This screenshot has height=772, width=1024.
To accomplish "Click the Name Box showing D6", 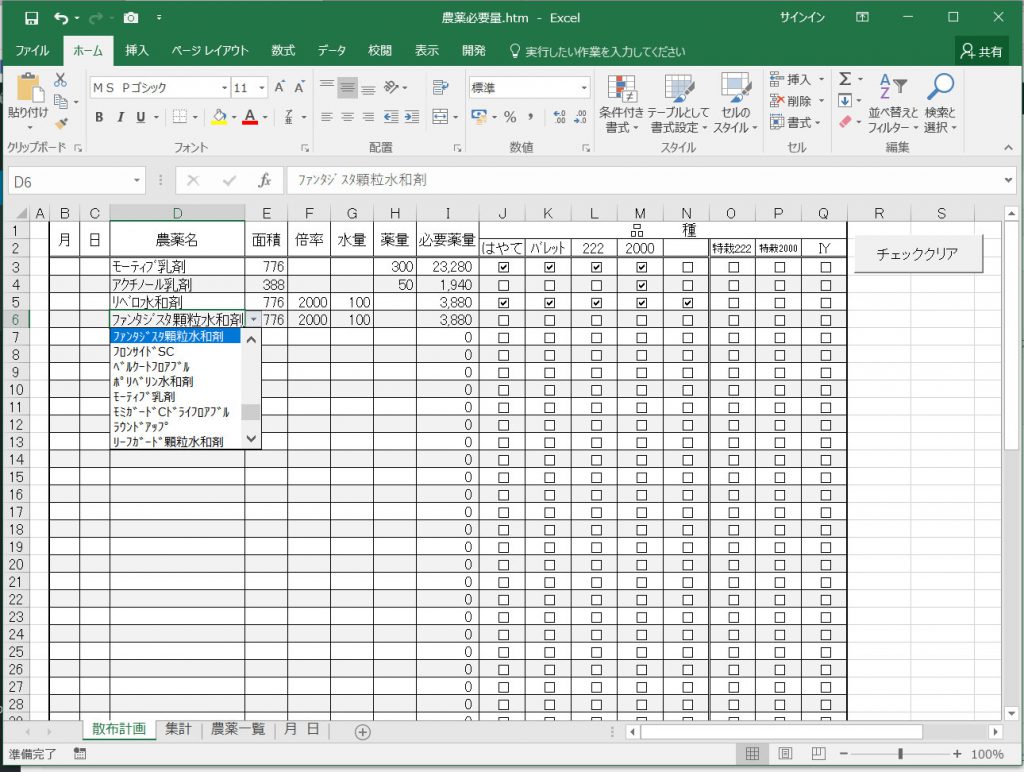I will coord(70,181).
